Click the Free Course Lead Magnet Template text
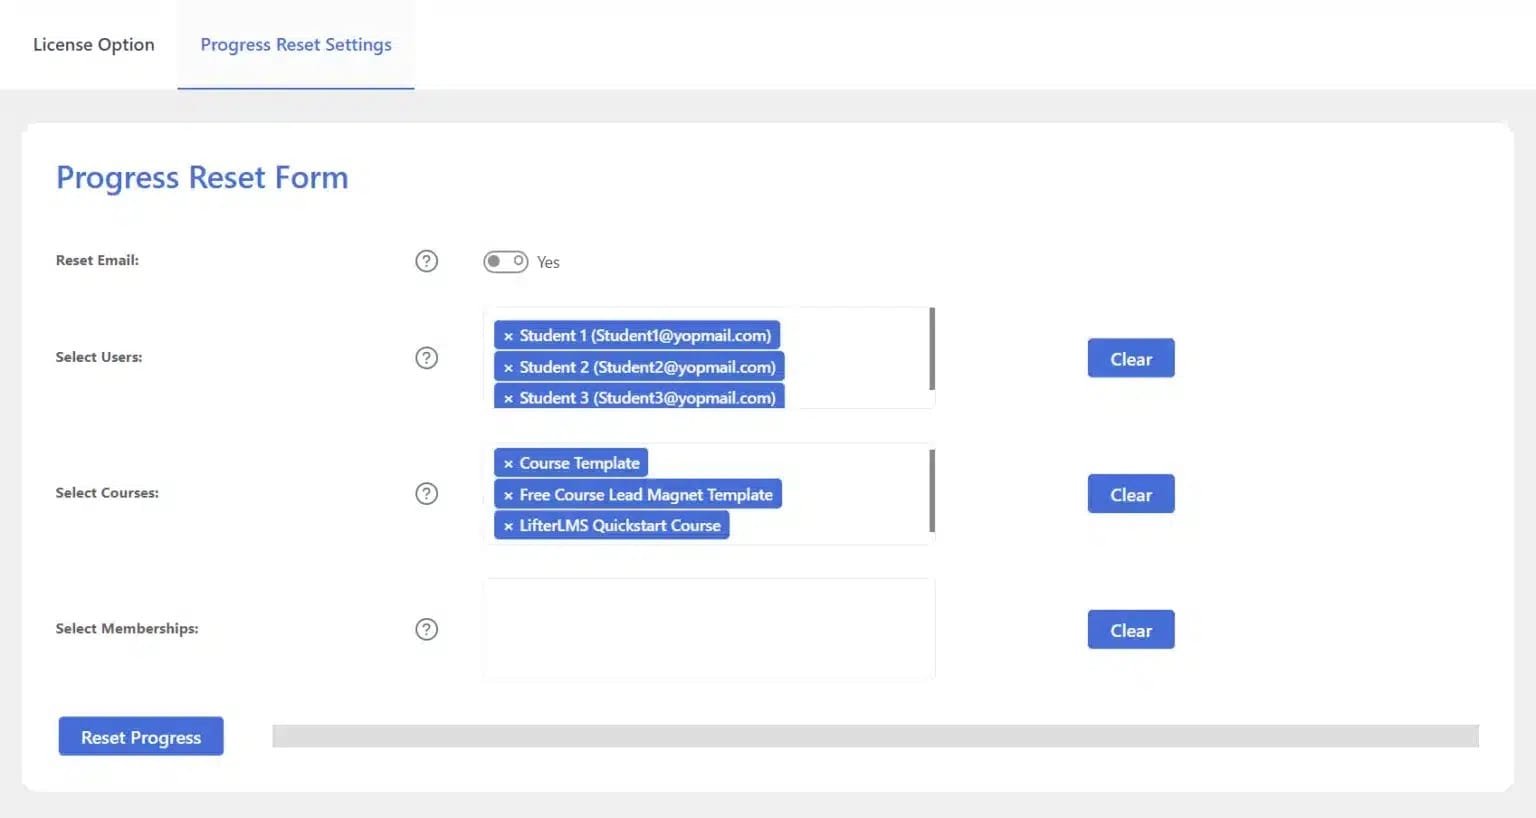Viewport: 1536px width, 818px height. (x=646, y=494)
